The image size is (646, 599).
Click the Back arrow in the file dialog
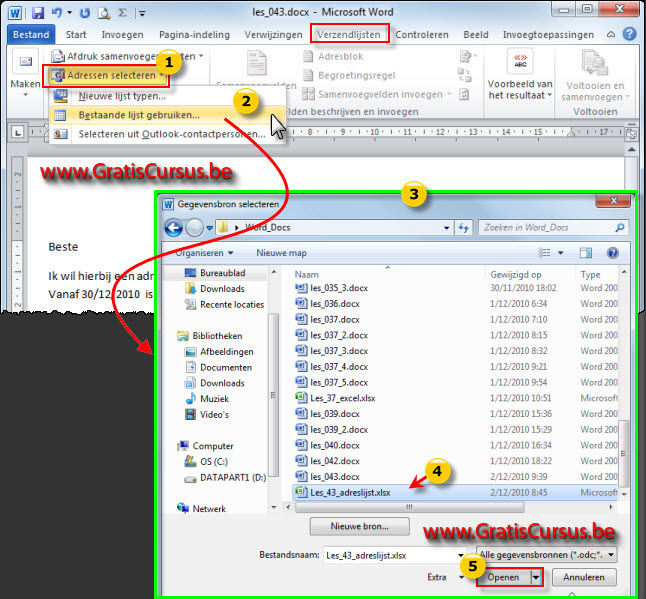[x=173, y=227]
